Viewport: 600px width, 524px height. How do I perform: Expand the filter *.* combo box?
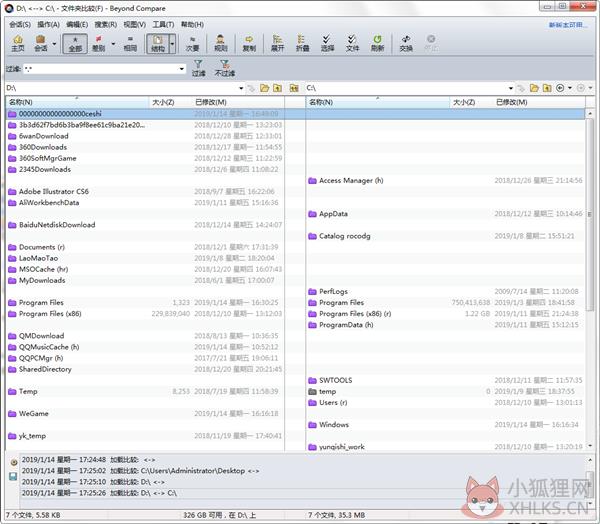click(181, 69)
